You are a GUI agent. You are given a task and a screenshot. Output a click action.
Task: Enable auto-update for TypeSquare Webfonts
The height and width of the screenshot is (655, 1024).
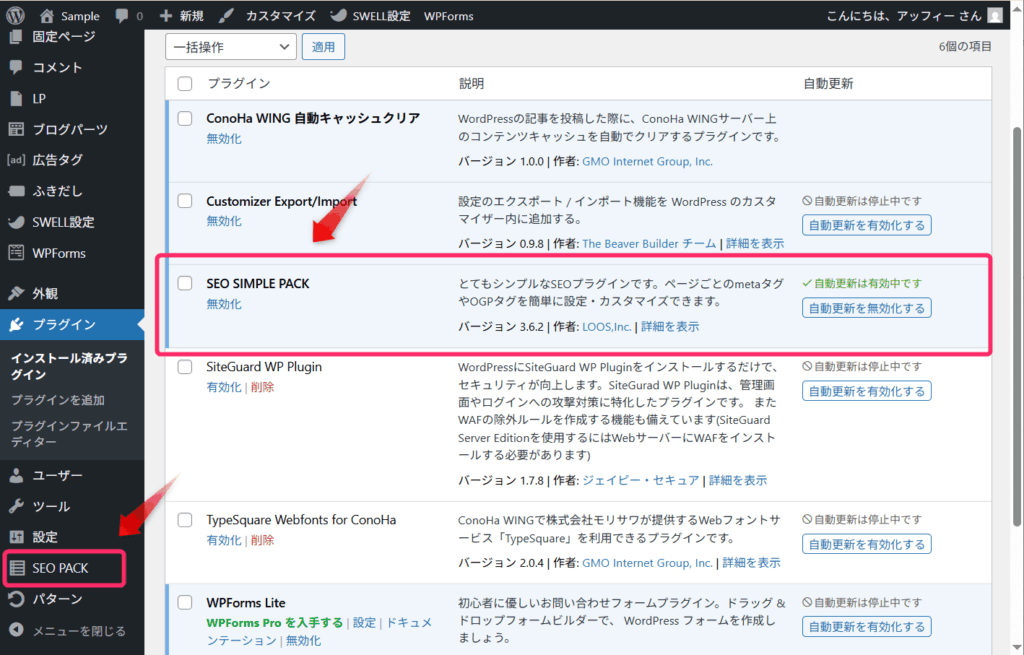tap(867, 544)
